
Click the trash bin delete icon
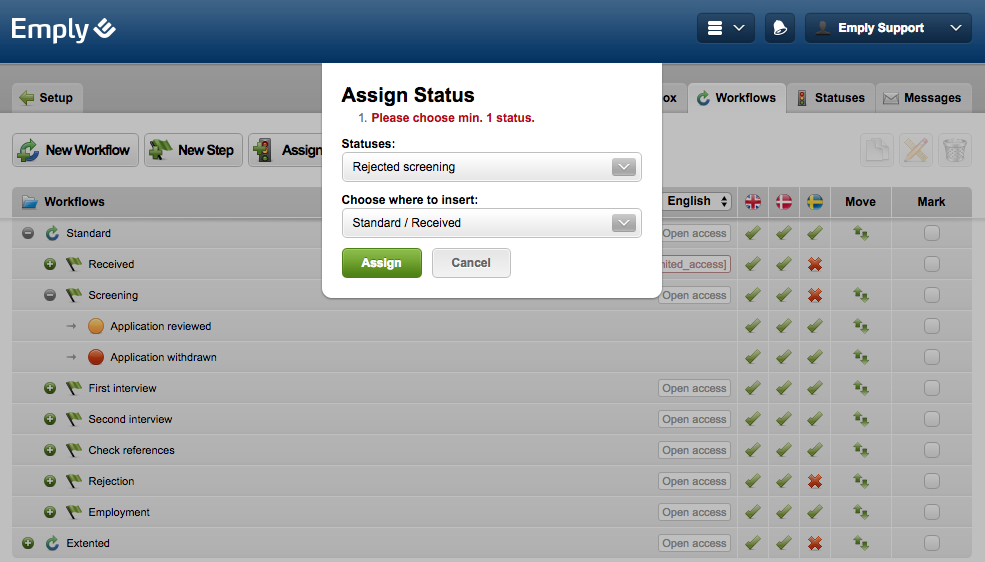tap(955, 150)
